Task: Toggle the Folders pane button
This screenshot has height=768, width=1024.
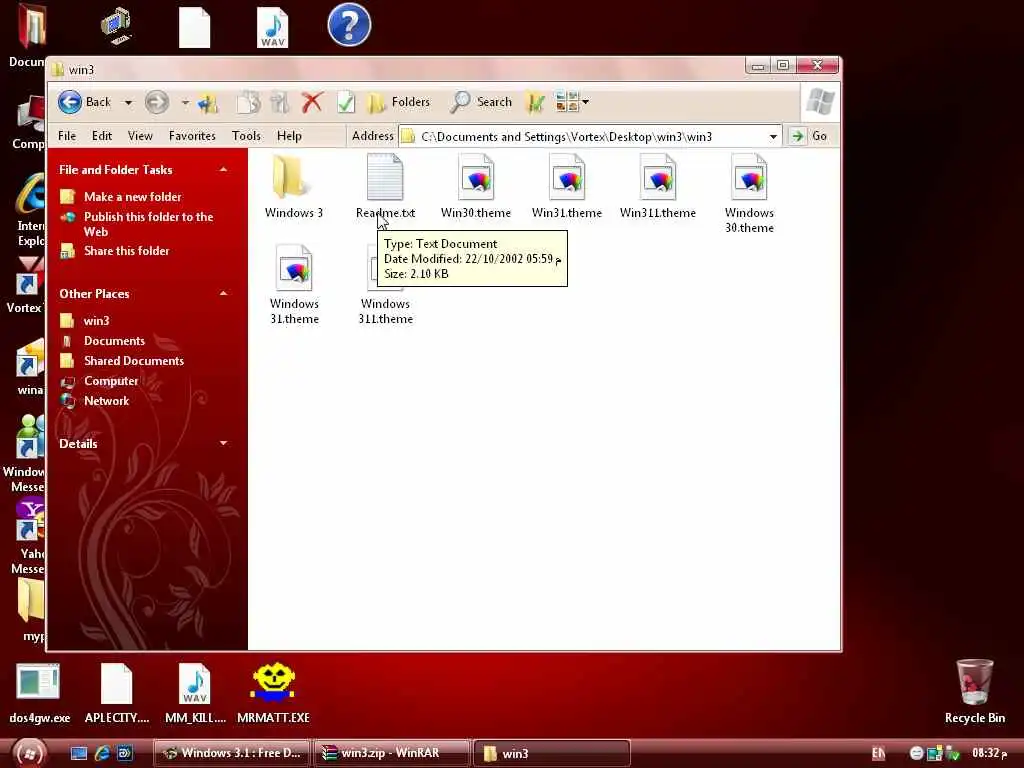Action: point(399,102)
